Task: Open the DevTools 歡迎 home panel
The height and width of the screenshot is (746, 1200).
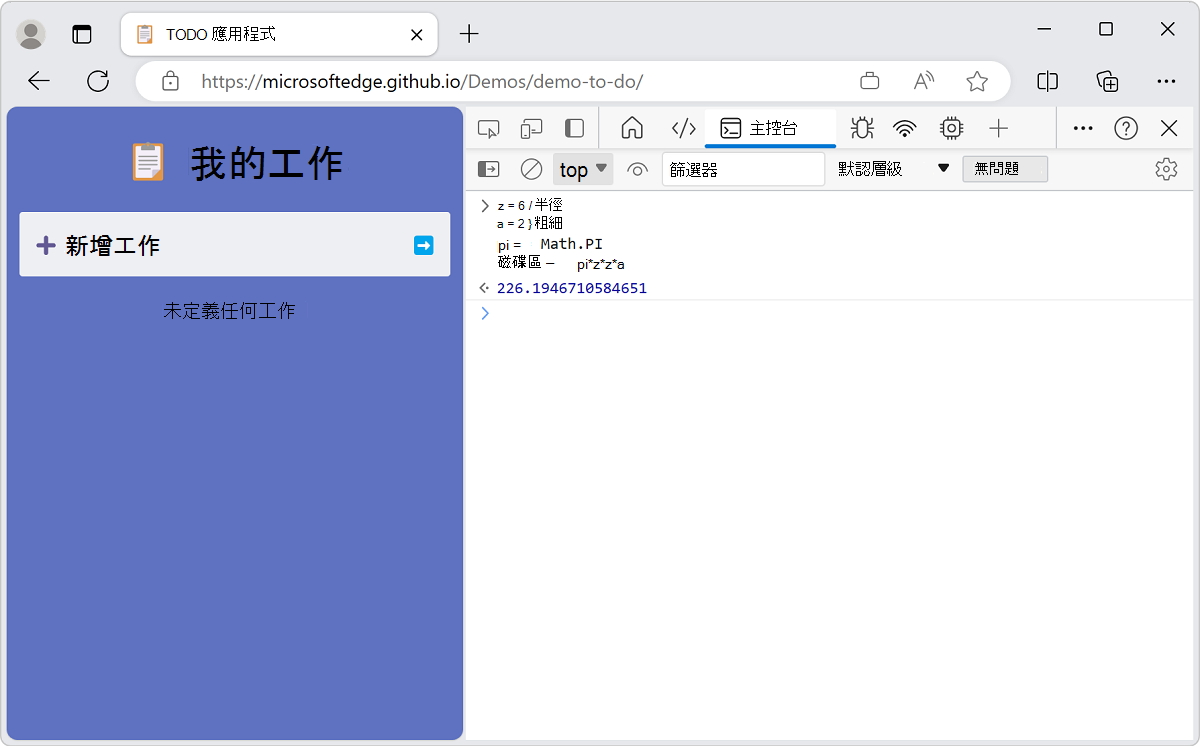Action: tap(633, 128)
